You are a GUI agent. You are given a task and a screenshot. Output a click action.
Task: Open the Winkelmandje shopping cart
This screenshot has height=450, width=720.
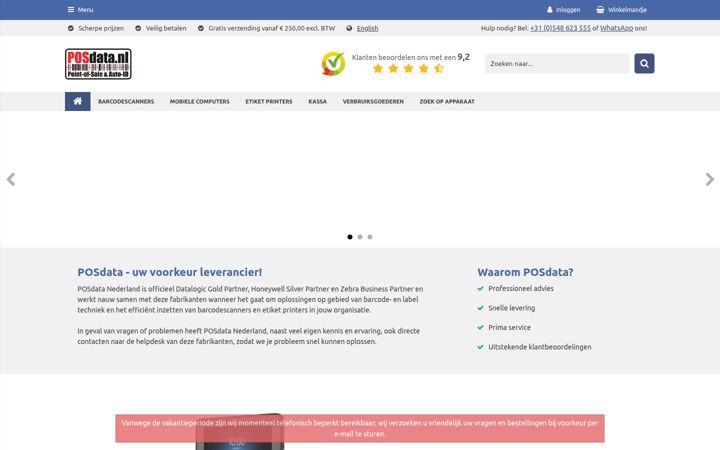pos(621,10)
